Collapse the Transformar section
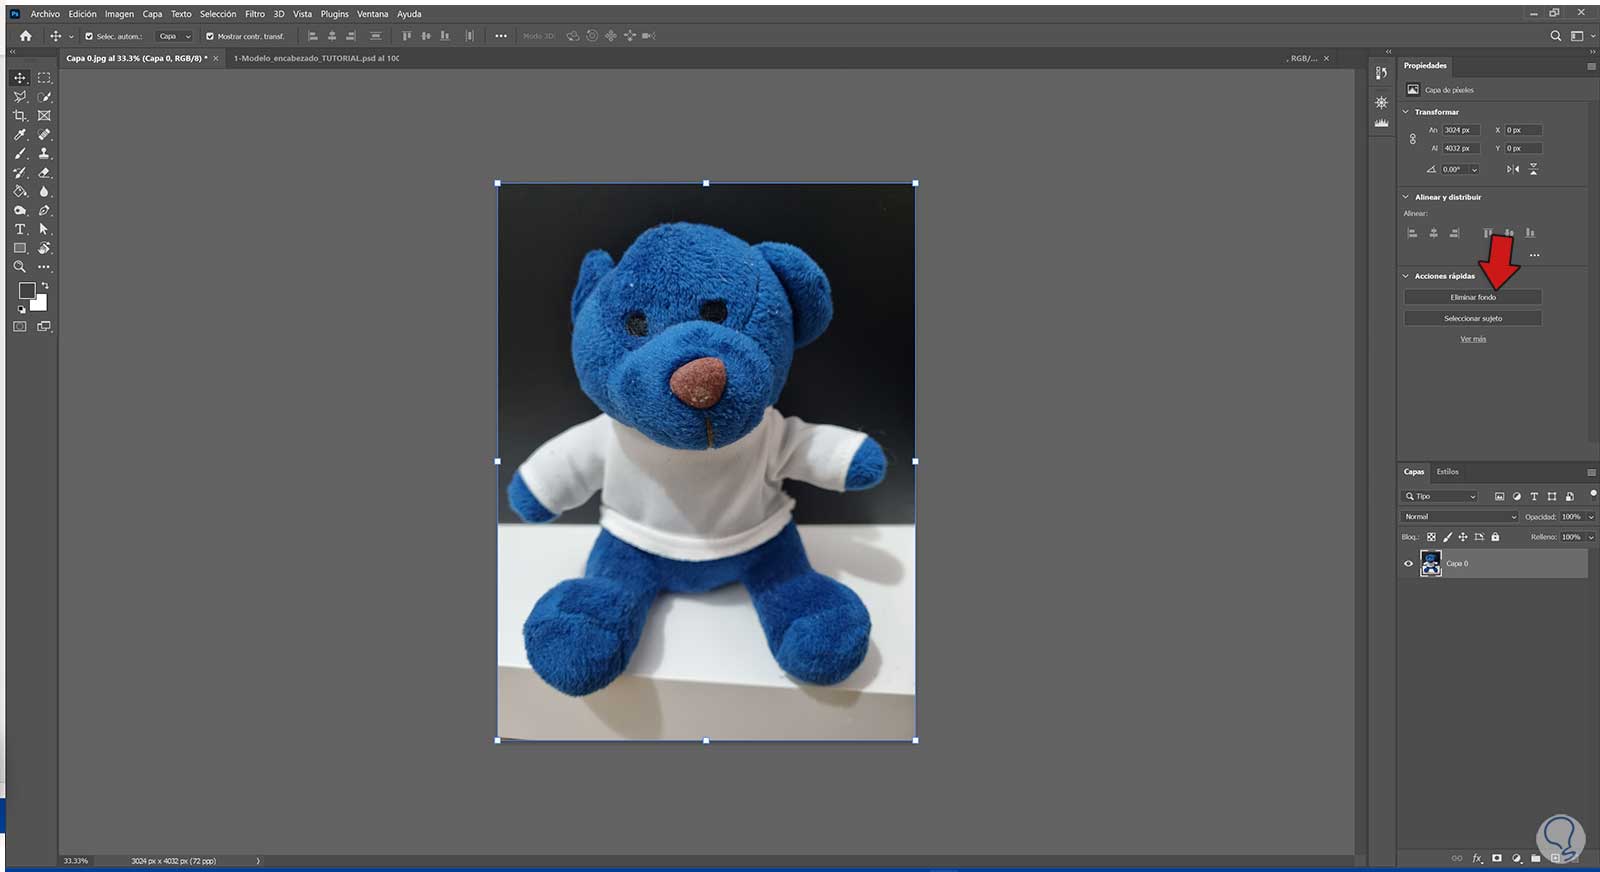Screen dimensions: 1600x872 point(1405,112)
